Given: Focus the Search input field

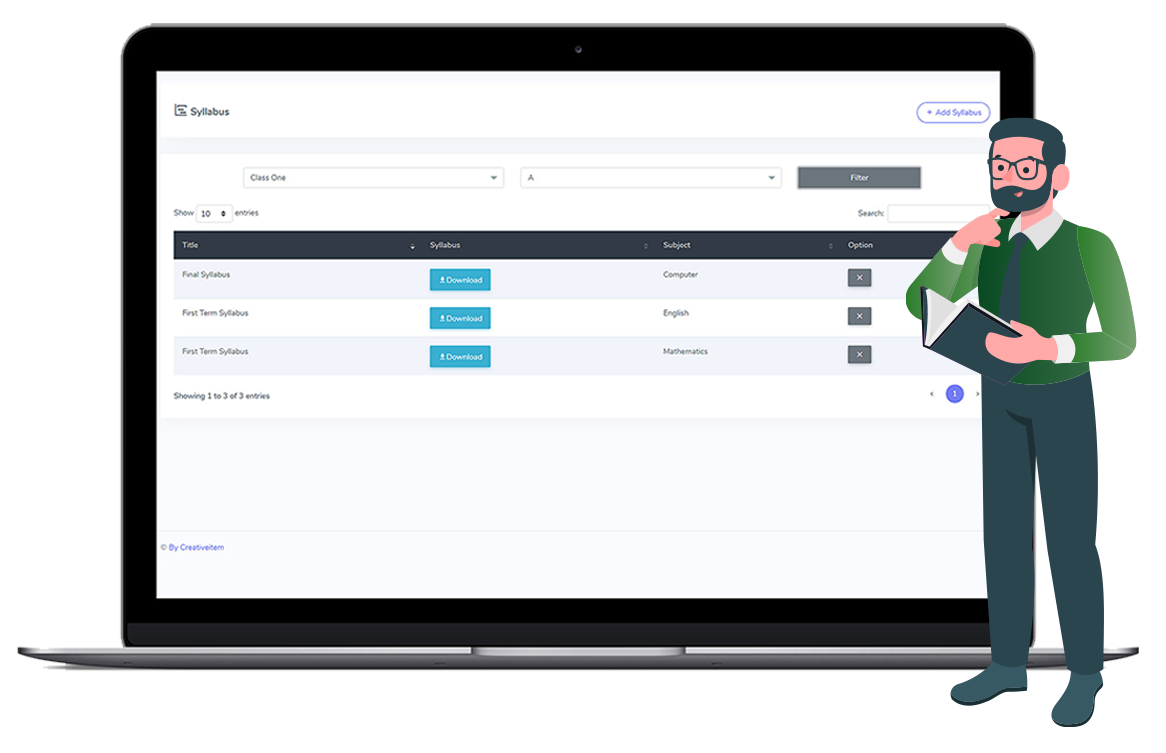Looking at the screenshot, I should click(935, 214).
